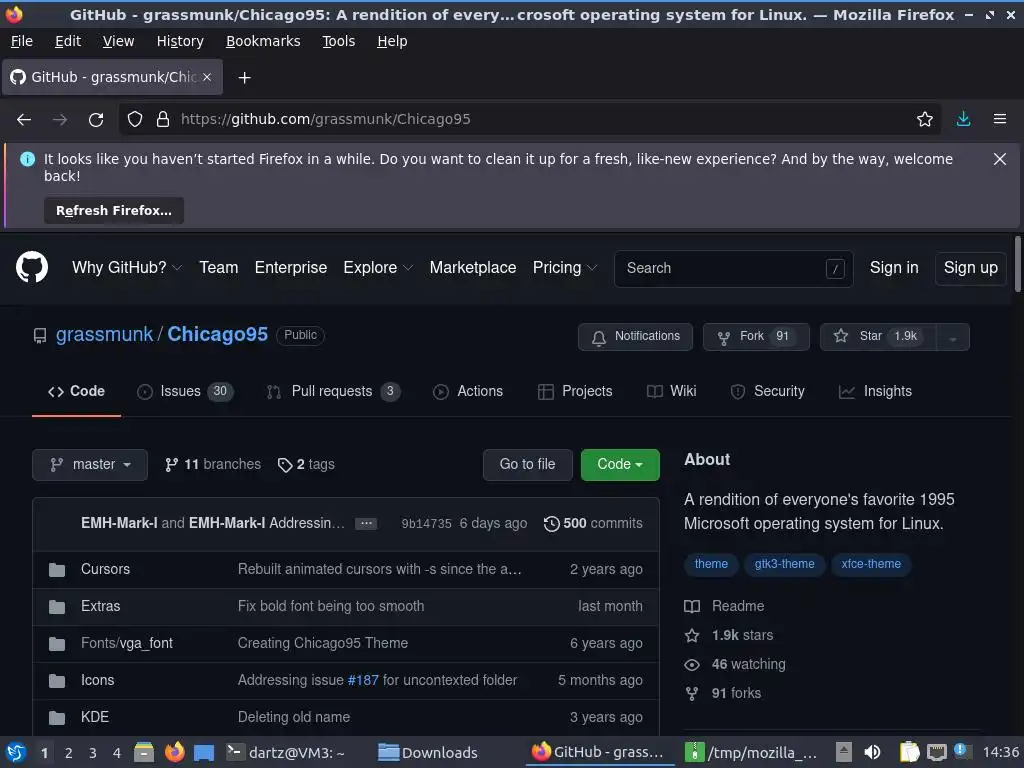
Task: Click the forward navigation arrow
Action: point(59,119)
